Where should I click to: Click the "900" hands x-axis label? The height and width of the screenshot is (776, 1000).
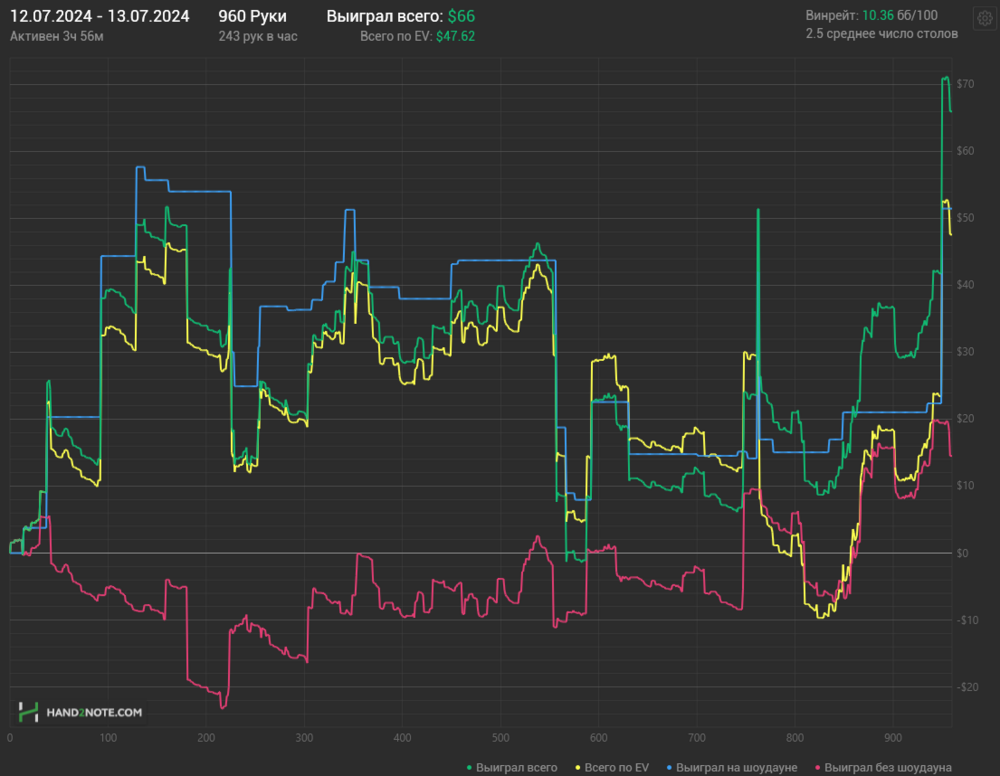coord(893,738)
